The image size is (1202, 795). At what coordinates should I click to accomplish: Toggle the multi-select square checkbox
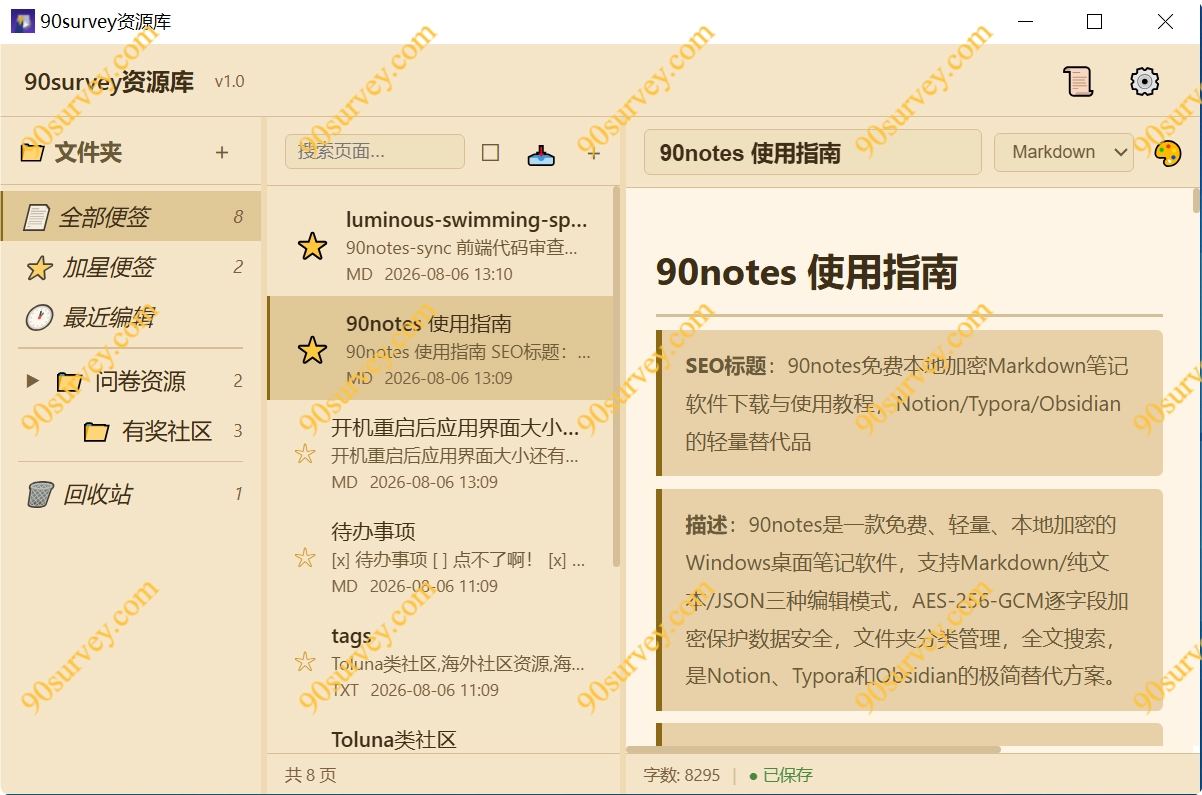(x=490, y=153)
